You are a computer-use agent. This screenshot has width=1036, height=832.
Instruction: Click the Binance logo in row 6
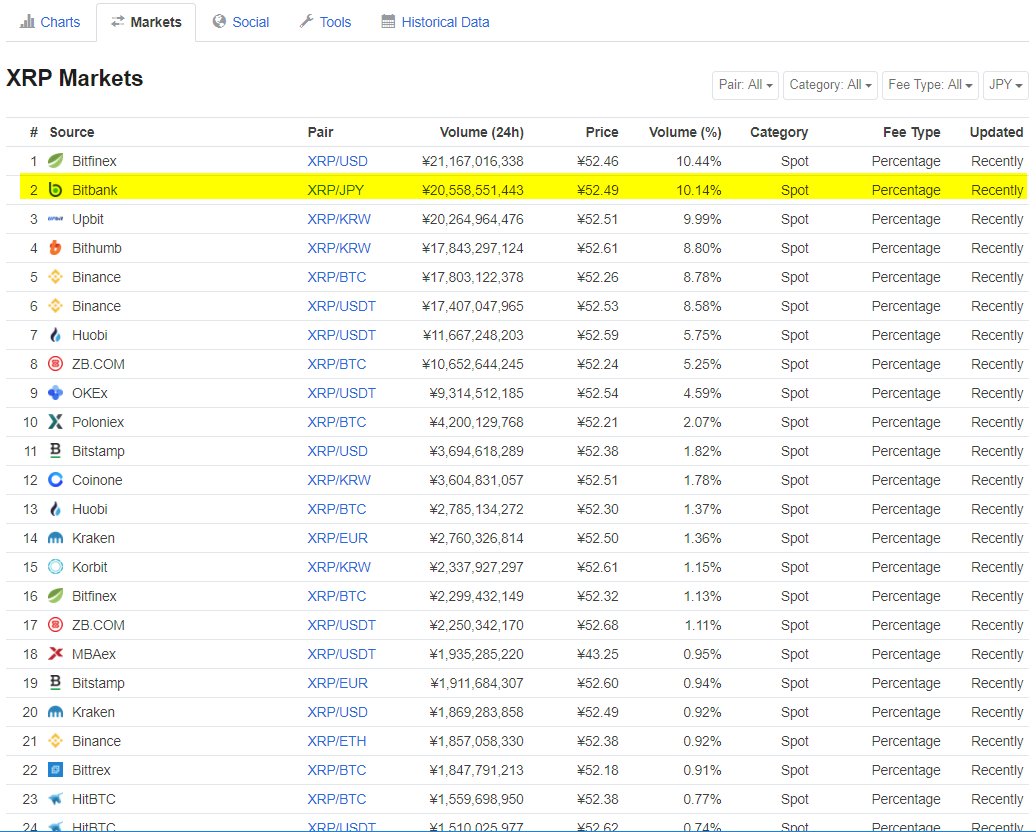click(x=56, y=306)
